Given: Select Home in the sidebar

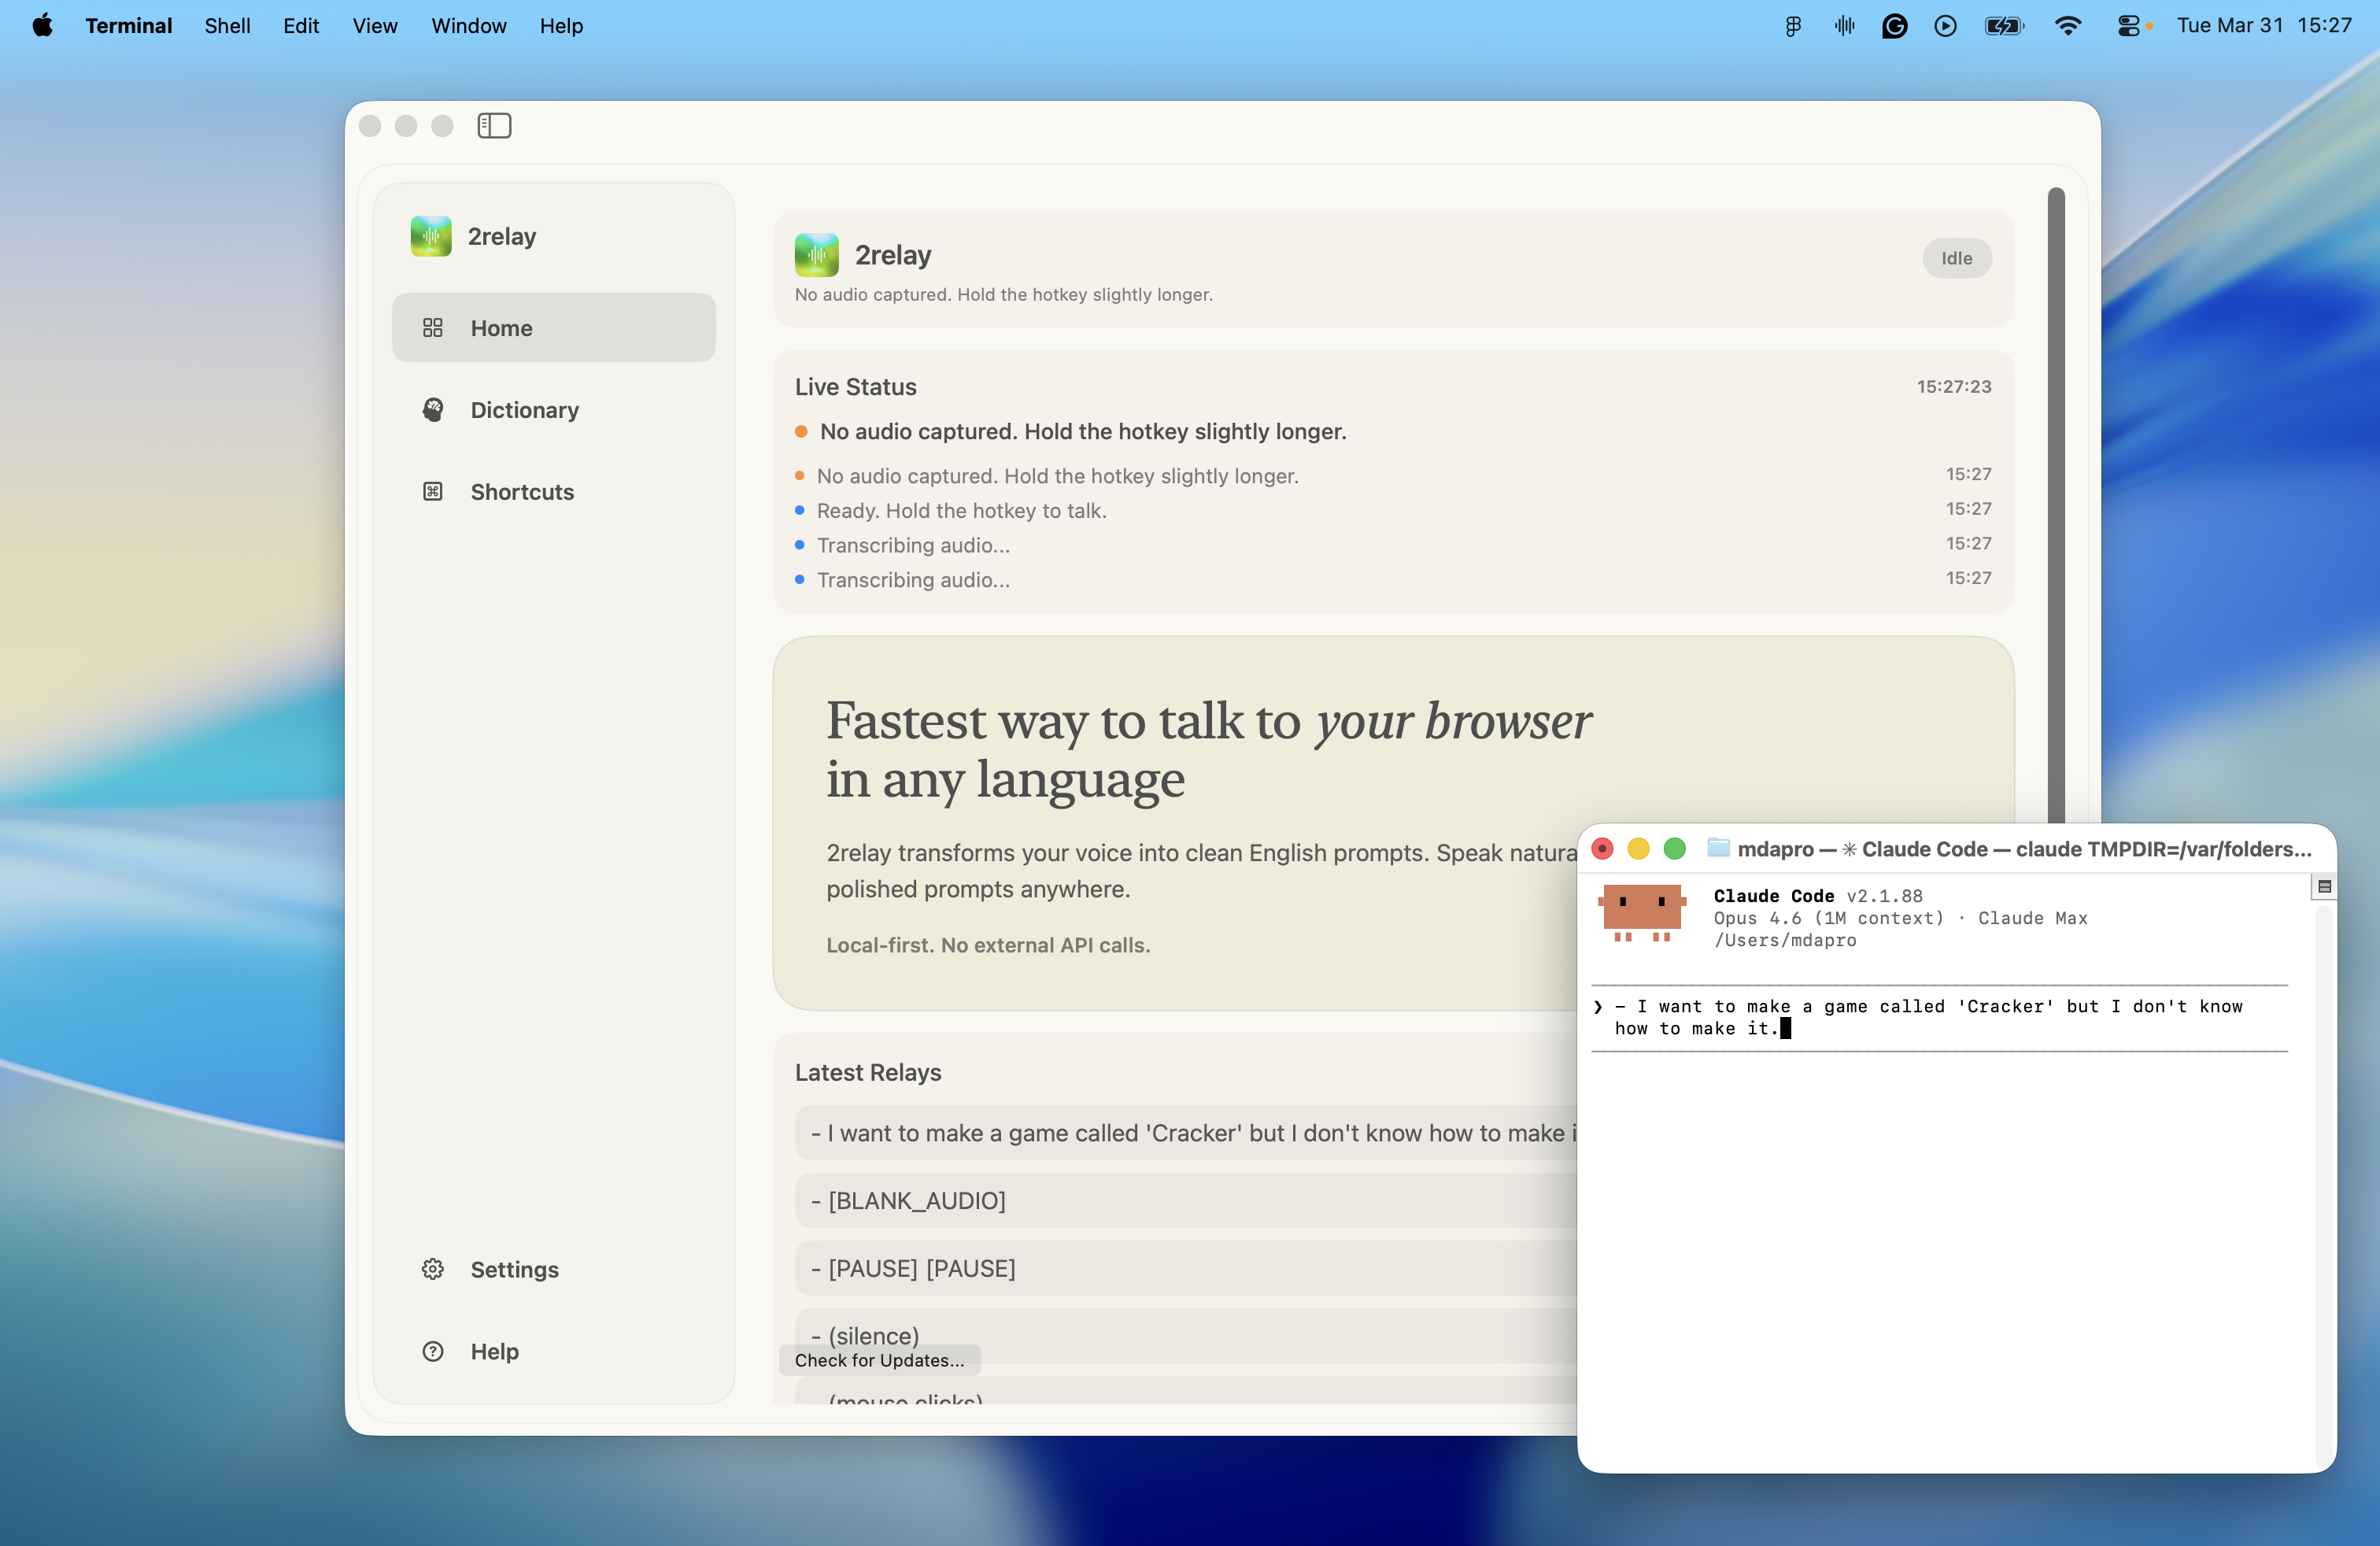Looking at the screenshot, I should point(554,328).
